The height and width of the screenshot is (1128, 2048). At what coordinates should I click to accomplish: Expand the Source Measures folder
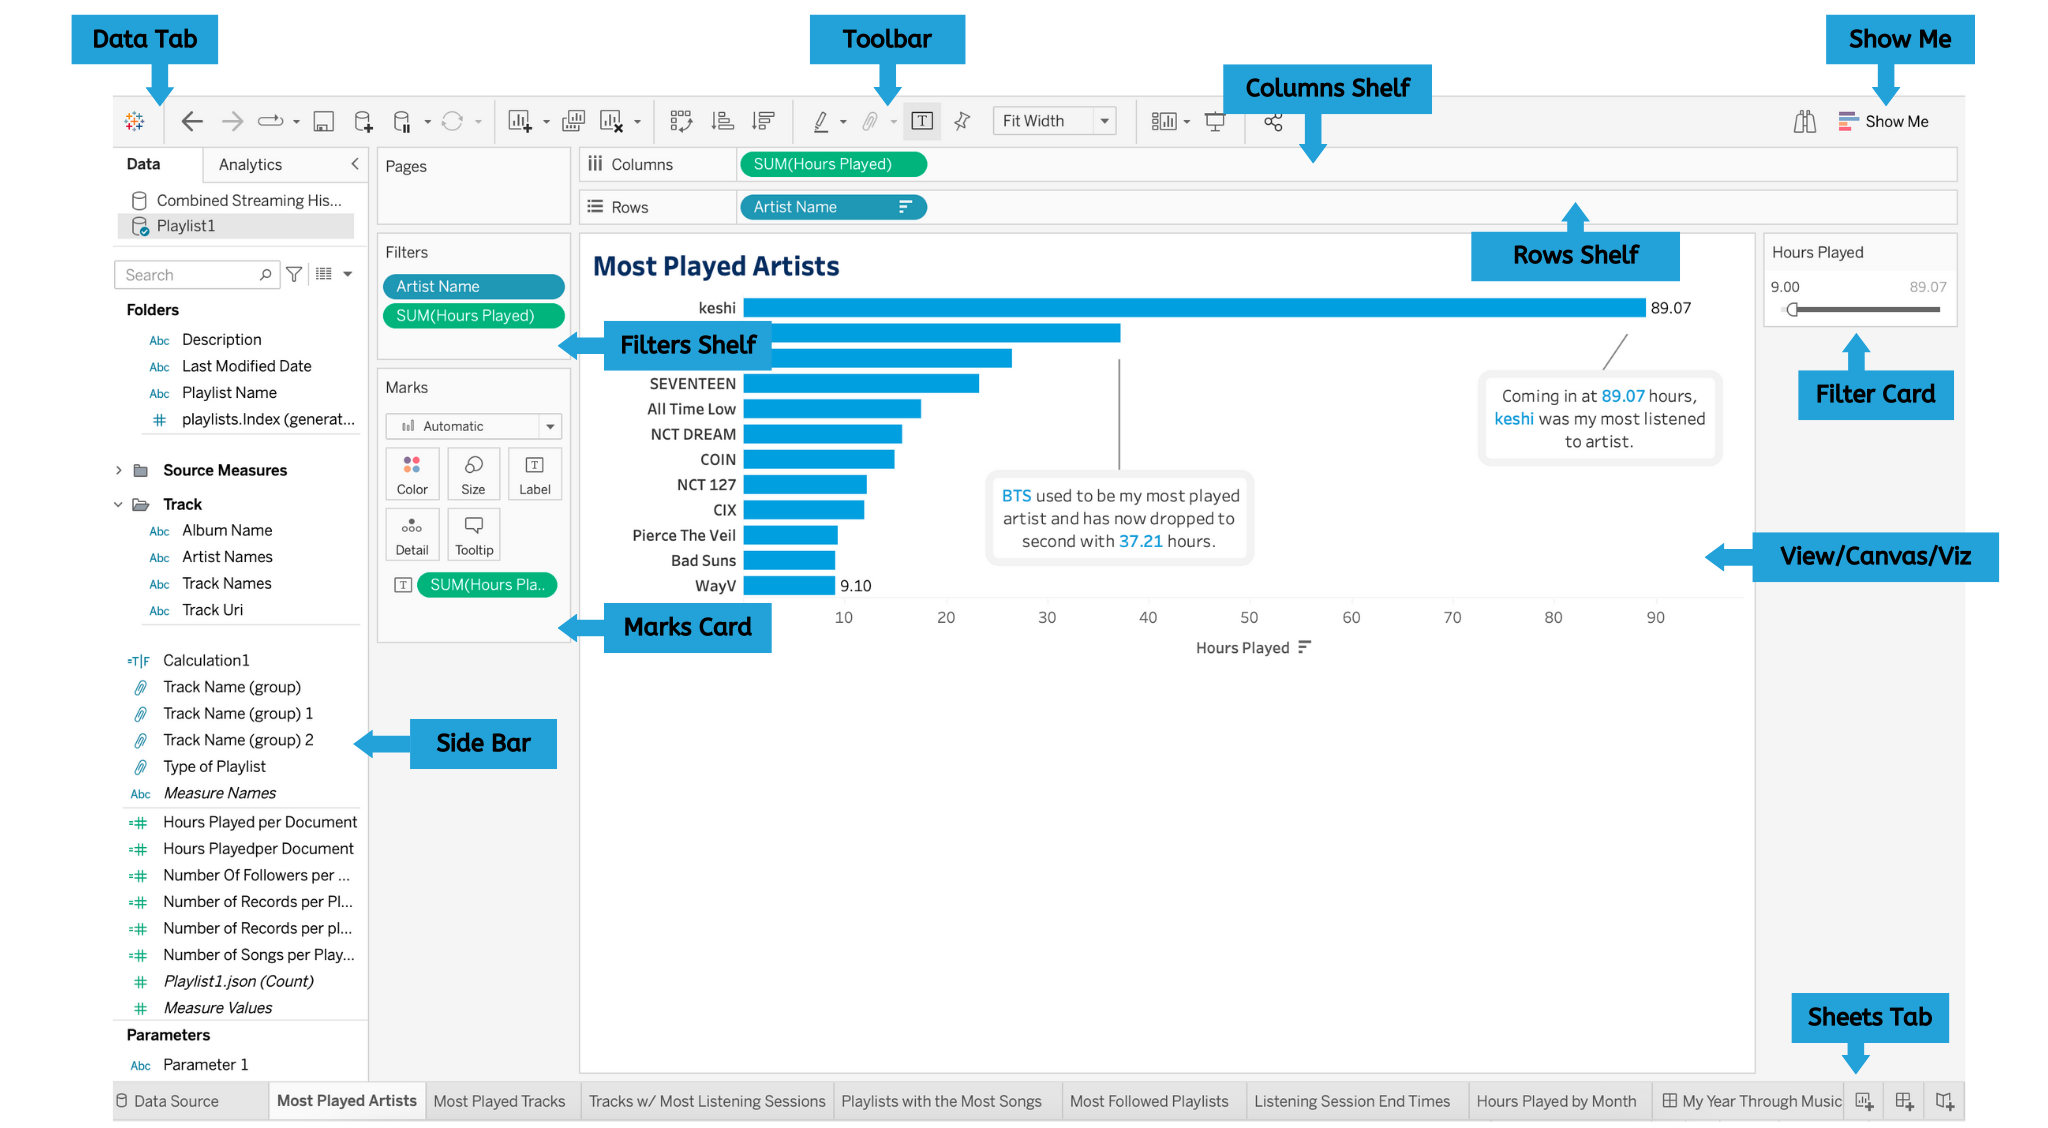tap(118, 470)
